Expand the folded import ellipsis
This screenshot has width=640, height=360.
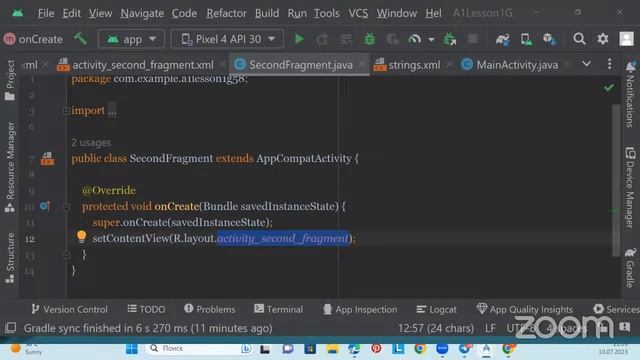point(112,111)
